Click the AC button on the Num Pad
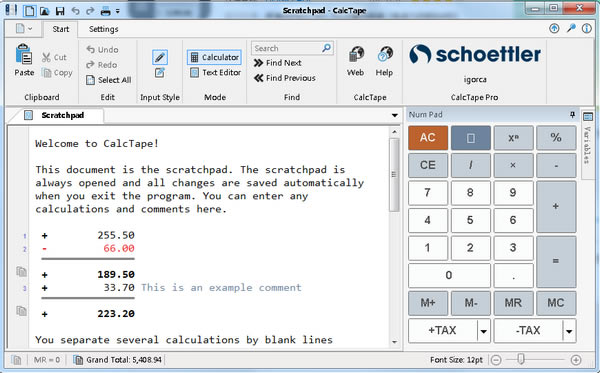The height and width of the screenshot is (373, 600). click(428, 138)
